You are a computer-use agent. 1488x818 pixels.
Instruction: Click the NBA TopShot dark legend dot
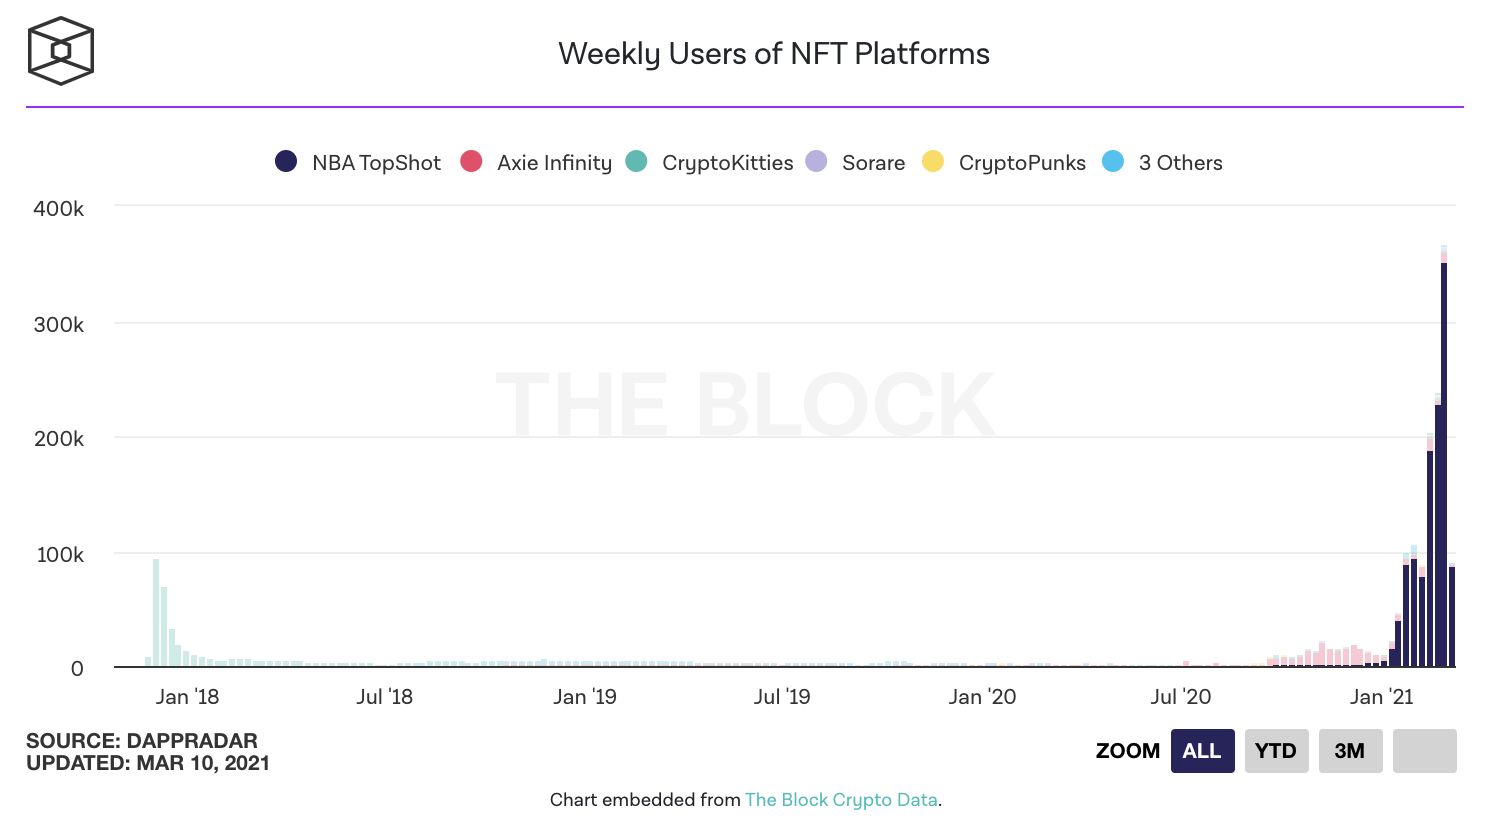[286, 161]
